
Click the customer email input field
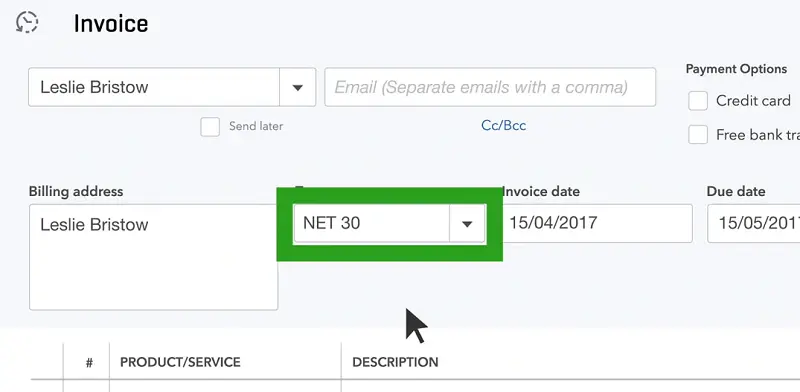pos(490,87)
